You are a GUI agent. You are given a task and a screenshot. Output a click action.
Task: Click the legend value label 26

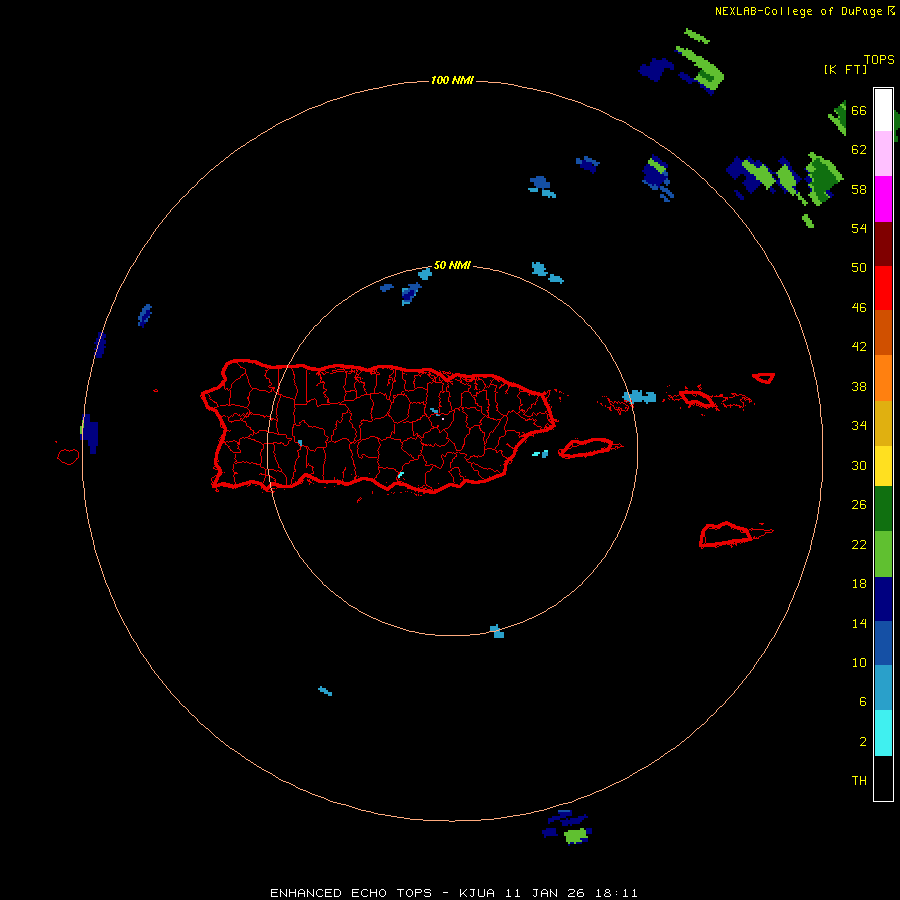click(x=859, y=505)
